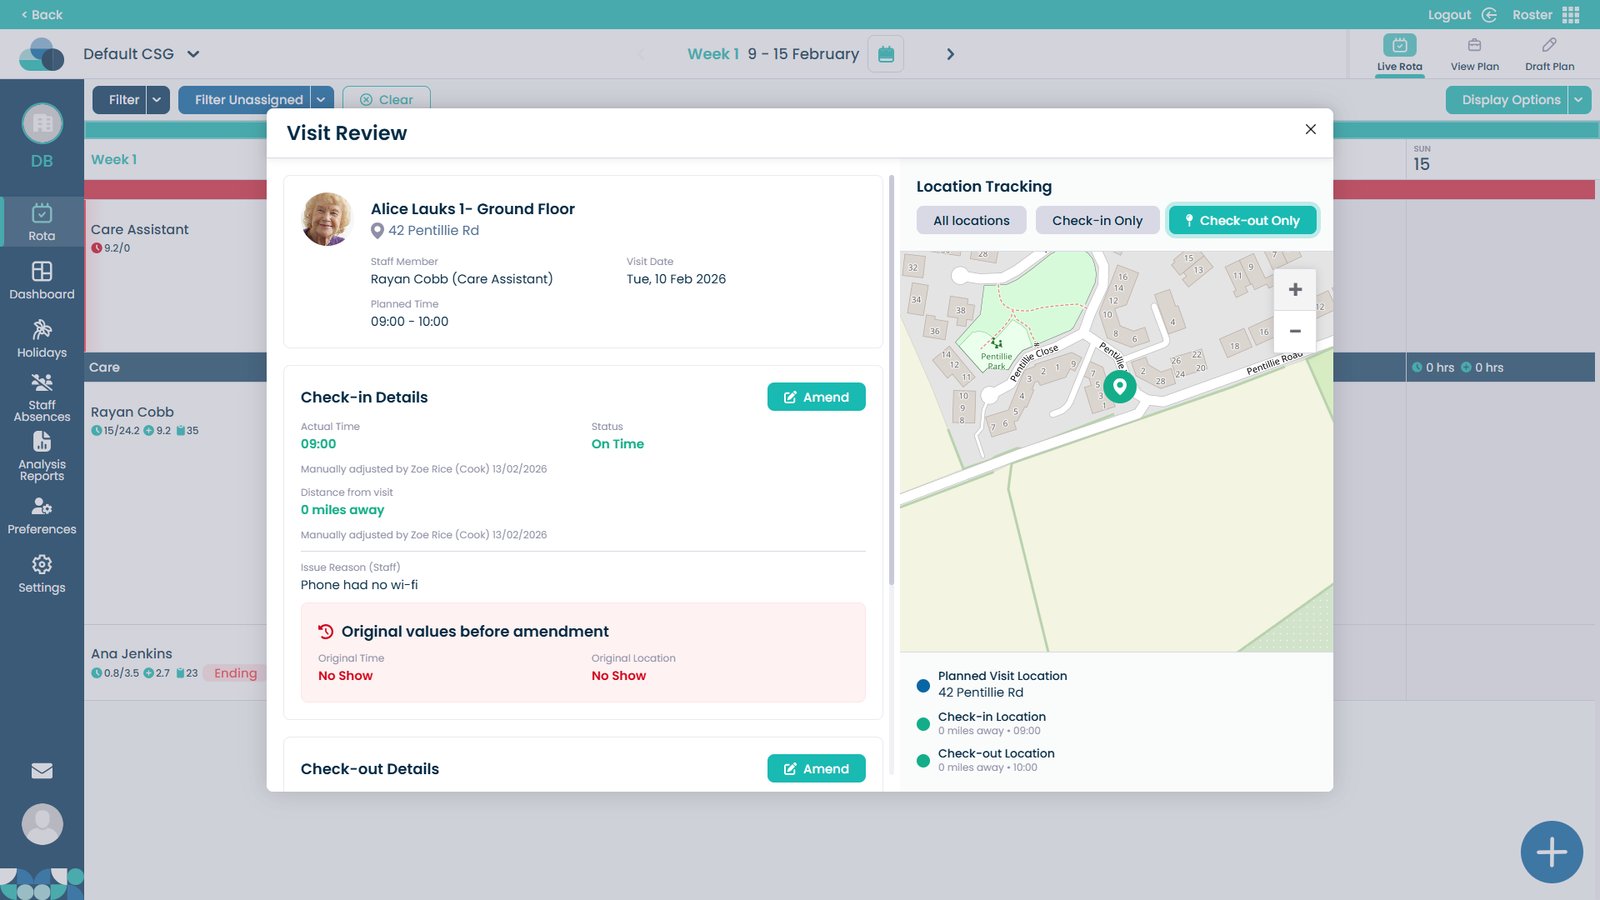The image size is (1600, 900).
Task: Open the messages envelope icon
Action: (x=42, y=771)
